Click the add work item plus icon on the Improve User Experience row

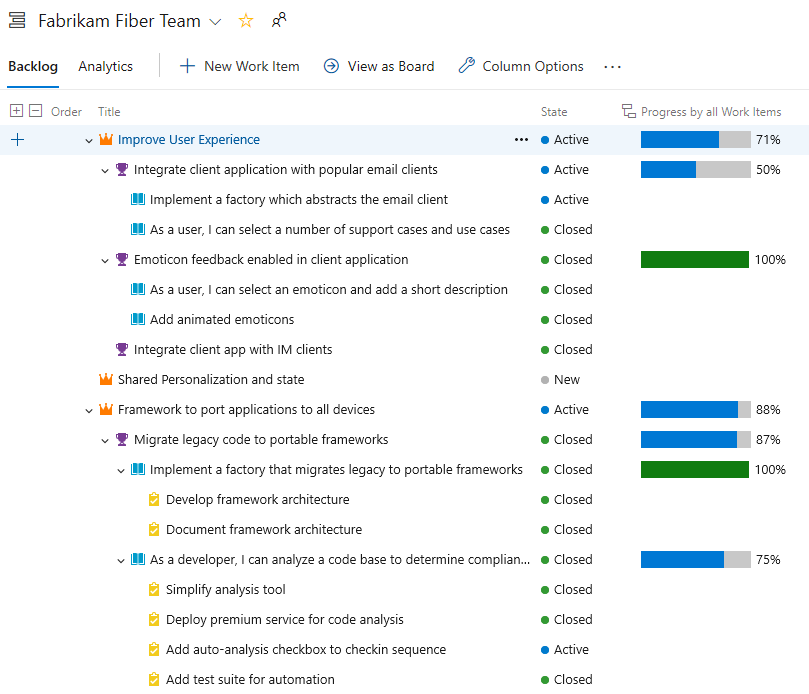16,140
